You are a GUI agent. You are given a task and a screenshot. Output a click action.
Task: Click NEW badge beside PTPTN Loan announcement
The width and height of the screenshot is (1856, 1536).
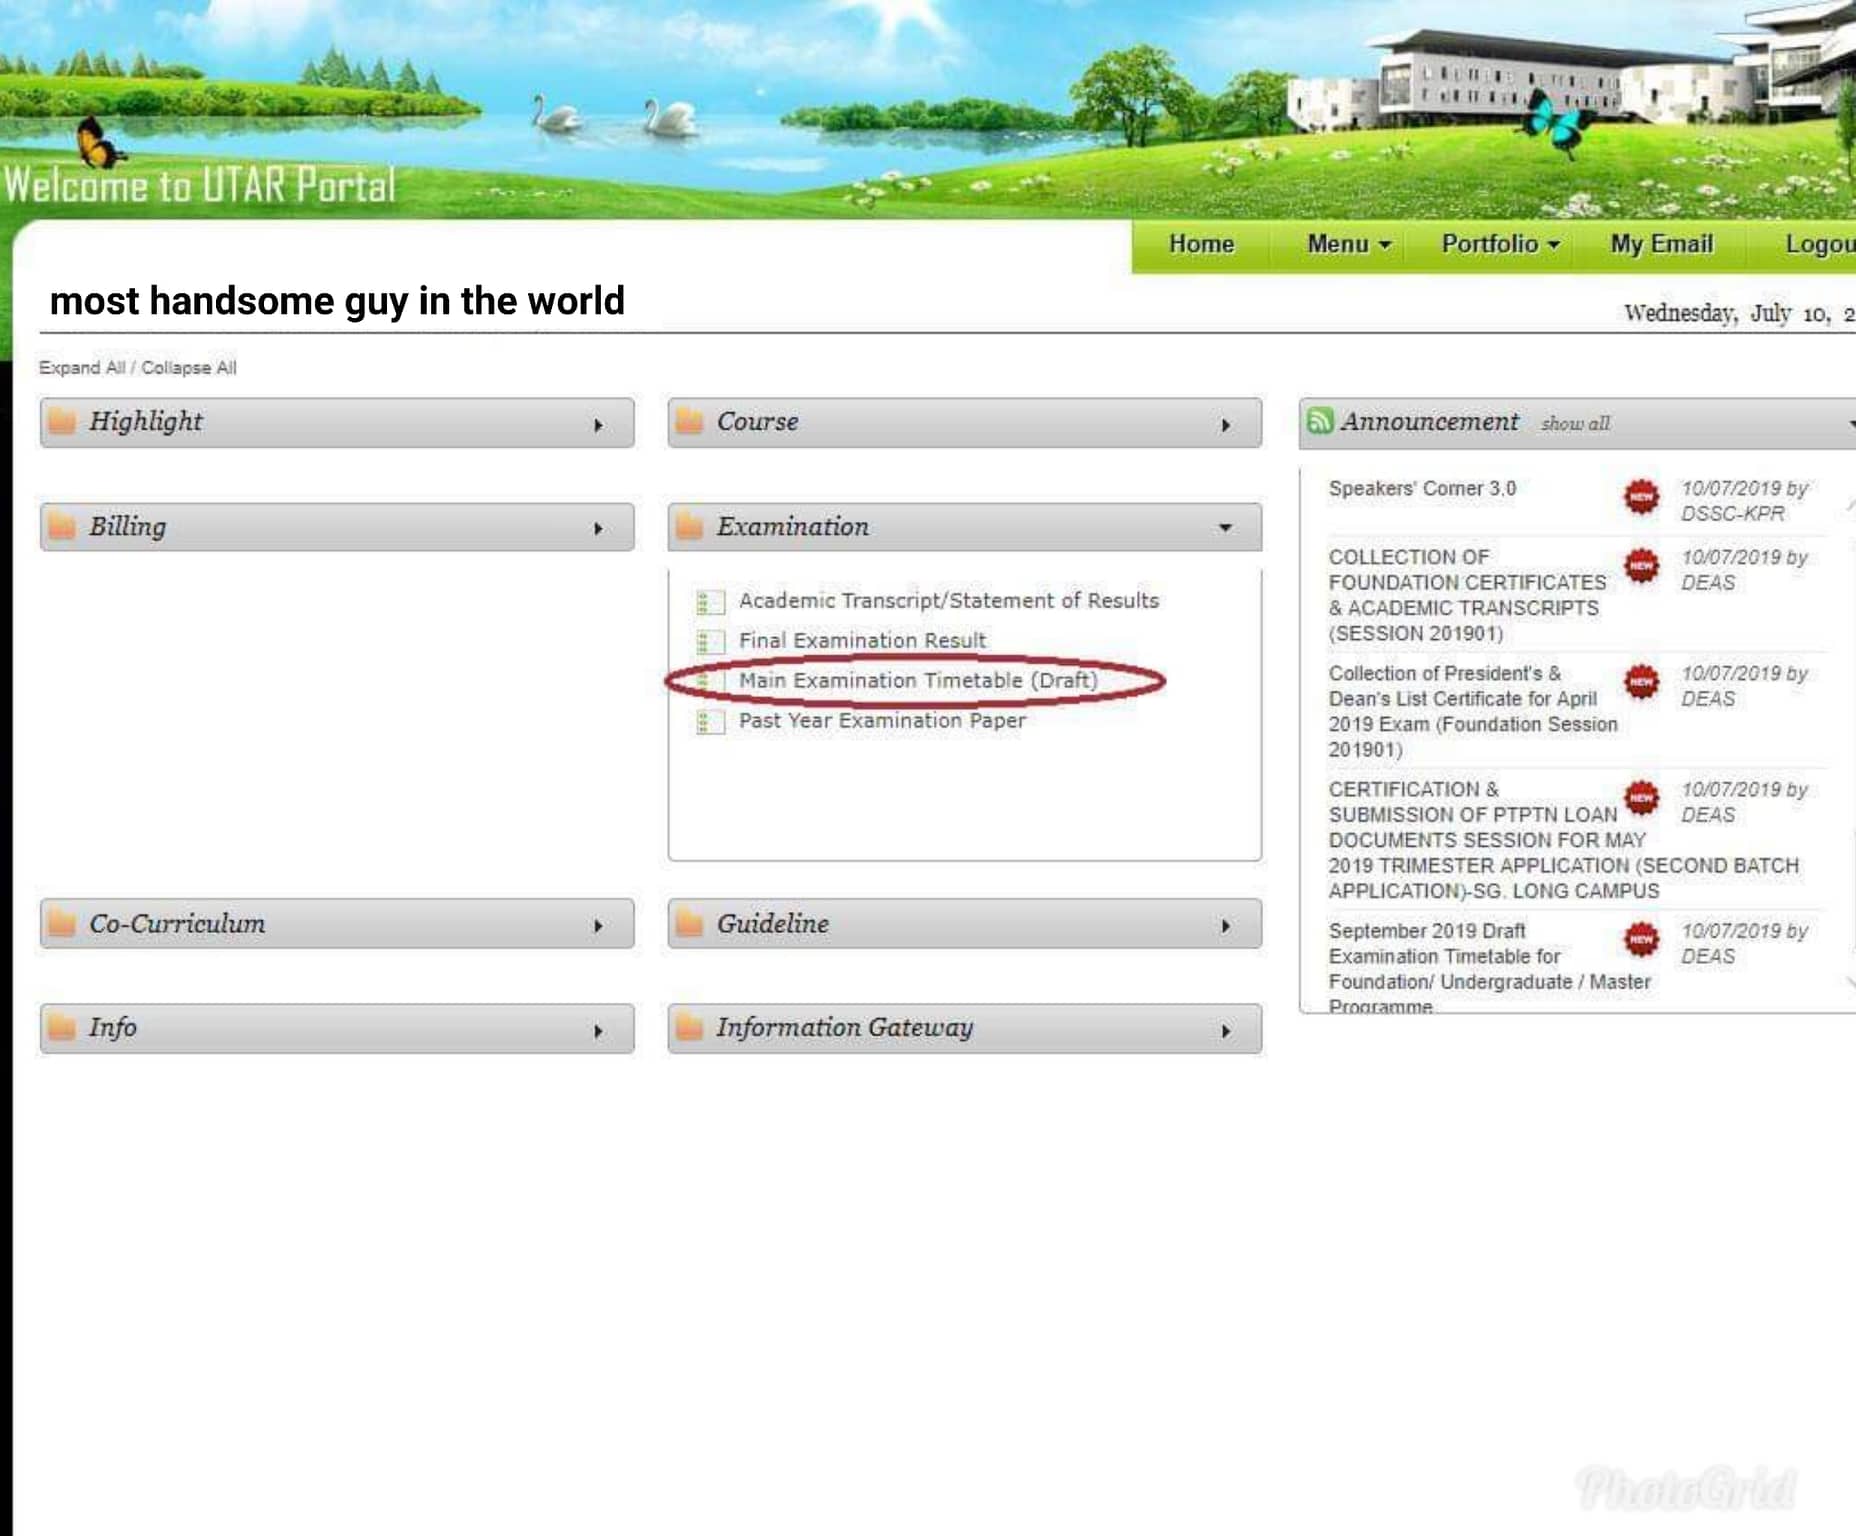click(1641, 797)
